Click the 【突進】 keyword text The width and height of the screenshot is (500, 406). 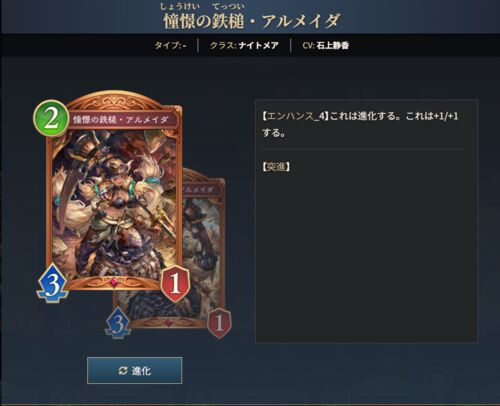pos(276,167)
